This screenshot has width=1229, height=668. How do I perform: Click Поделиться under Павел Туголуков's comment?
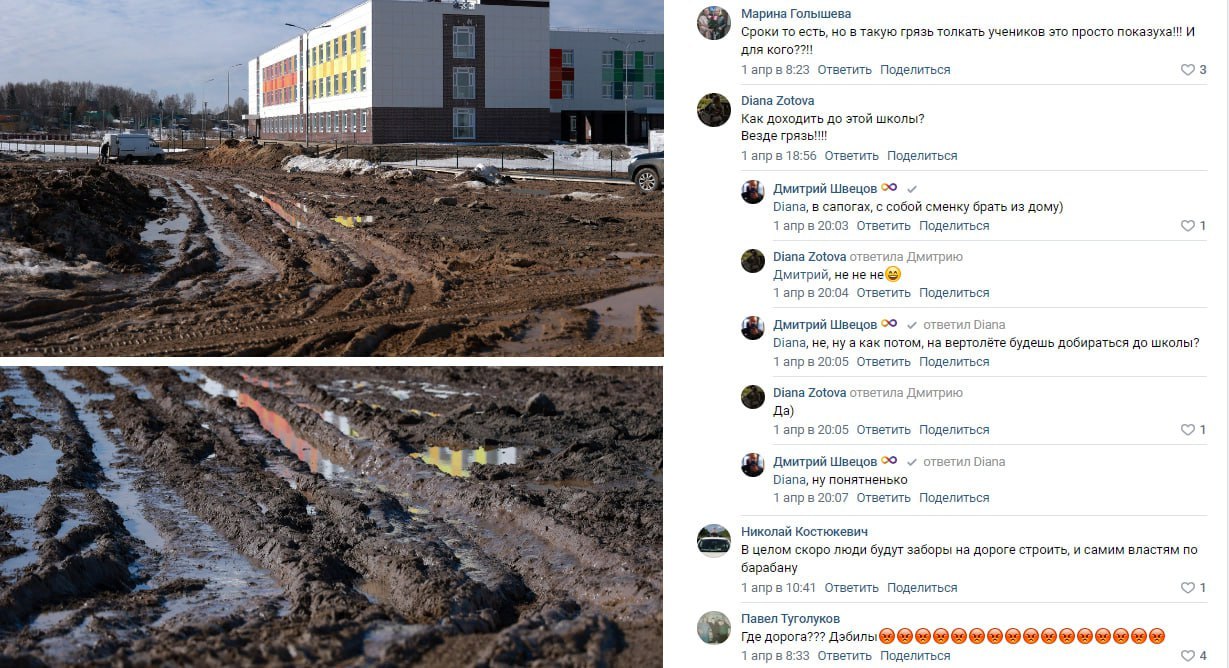click(915, 656)
